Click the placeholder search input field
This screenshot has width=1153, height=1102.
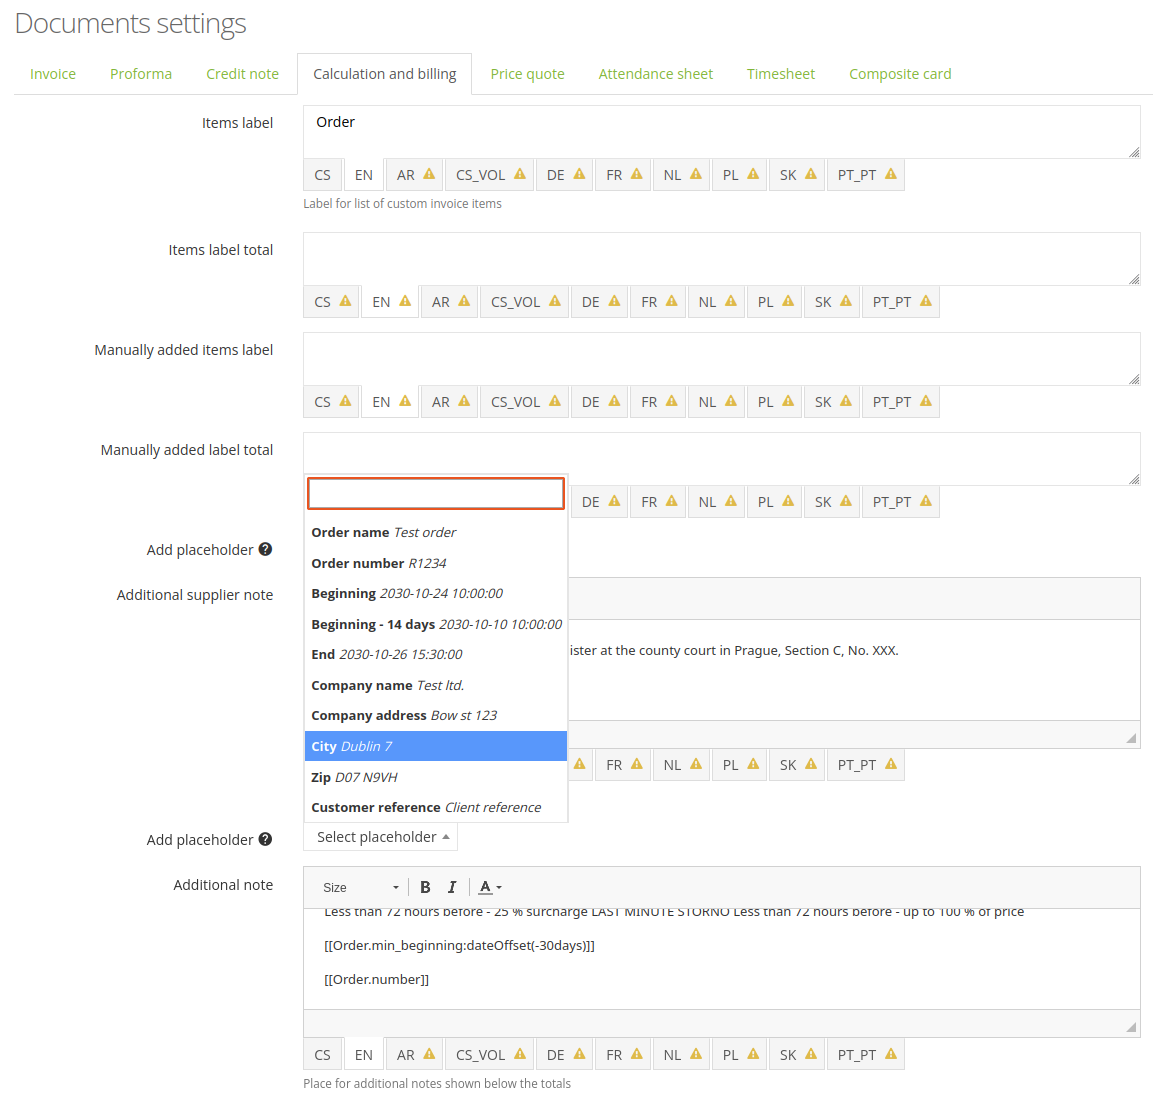[435, 493]
